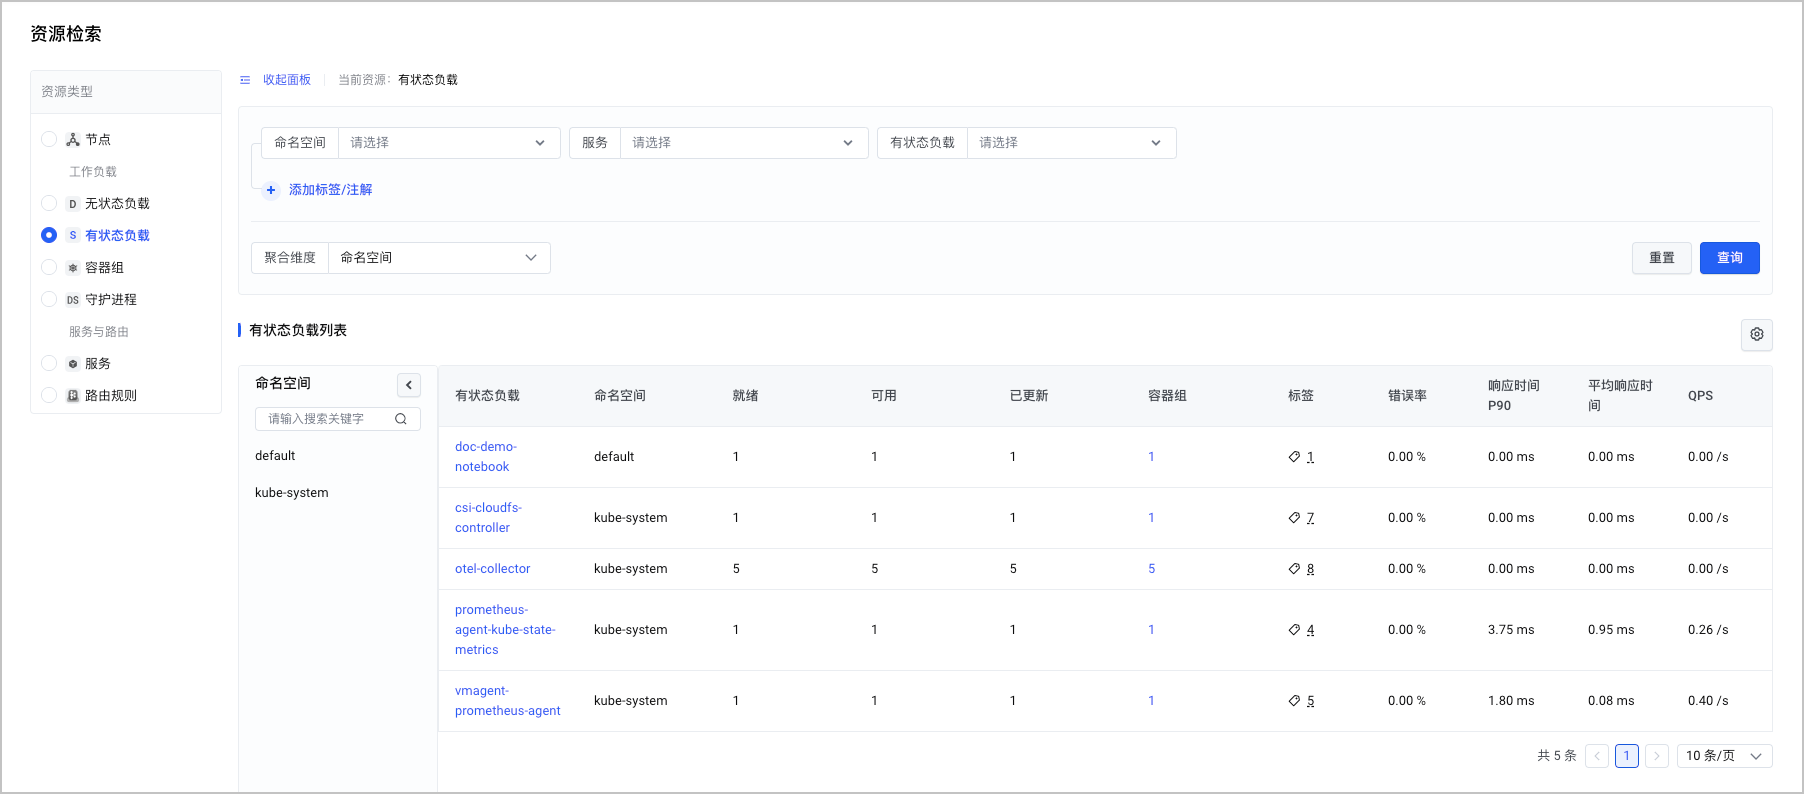1804x794 pixels.
Task: Select default in namespace list
Action: tap(275, 456)
